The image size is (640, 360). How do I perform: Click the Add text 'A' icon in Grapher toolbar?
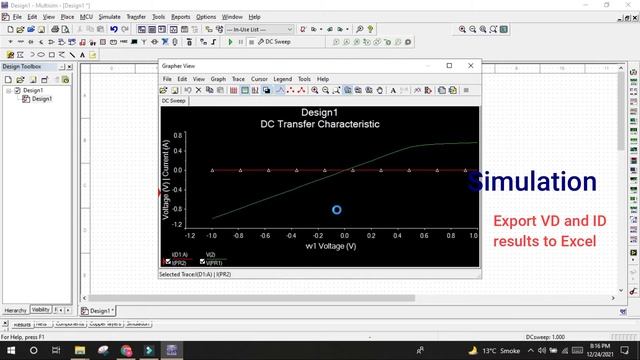pyautogui.click(x=393, y=90)
